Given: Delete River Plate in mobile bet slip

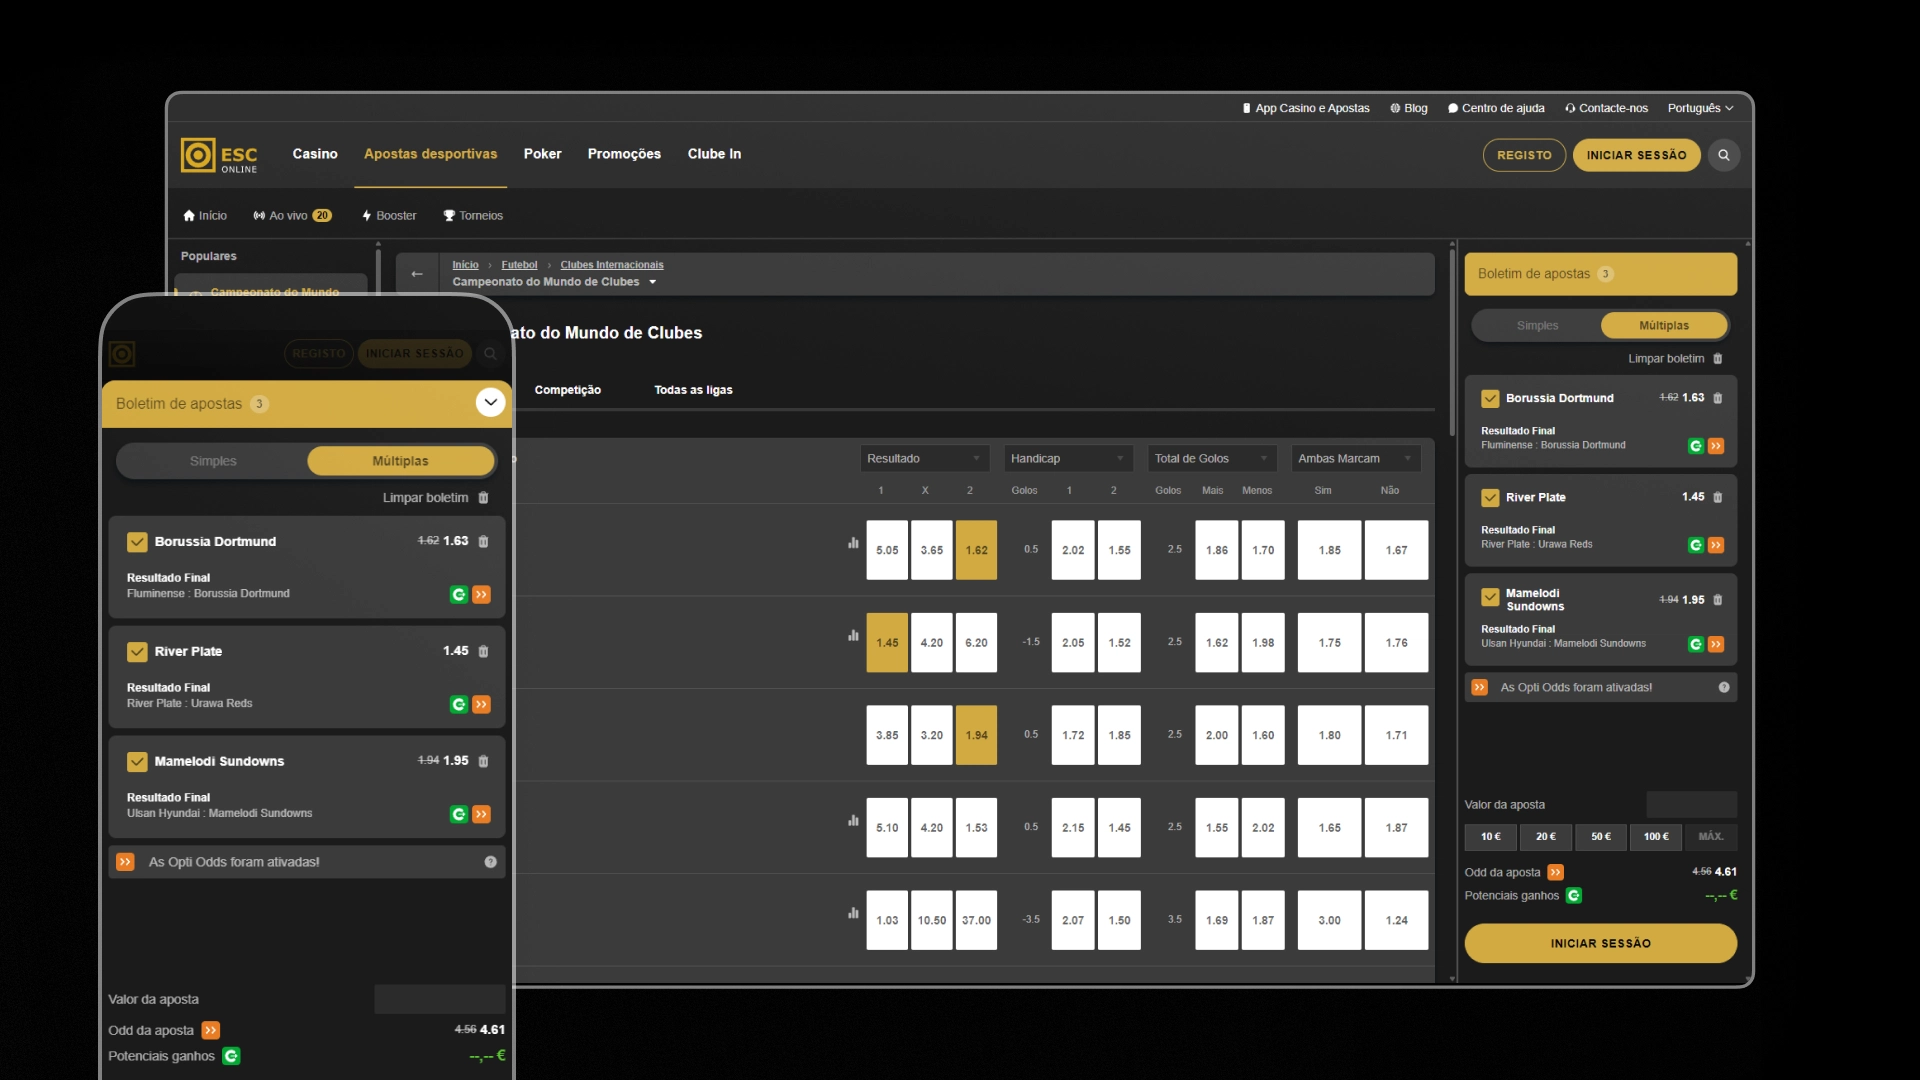Looking at the screenshot, I should (x=484, y=651).
